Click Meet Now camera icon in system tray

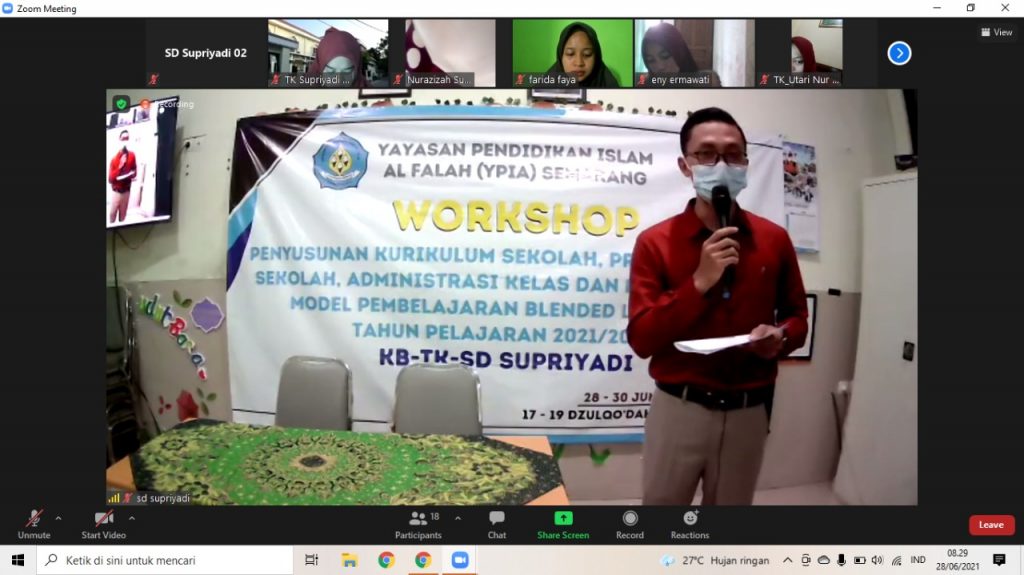pyautogui.click(x=806, y=560)
